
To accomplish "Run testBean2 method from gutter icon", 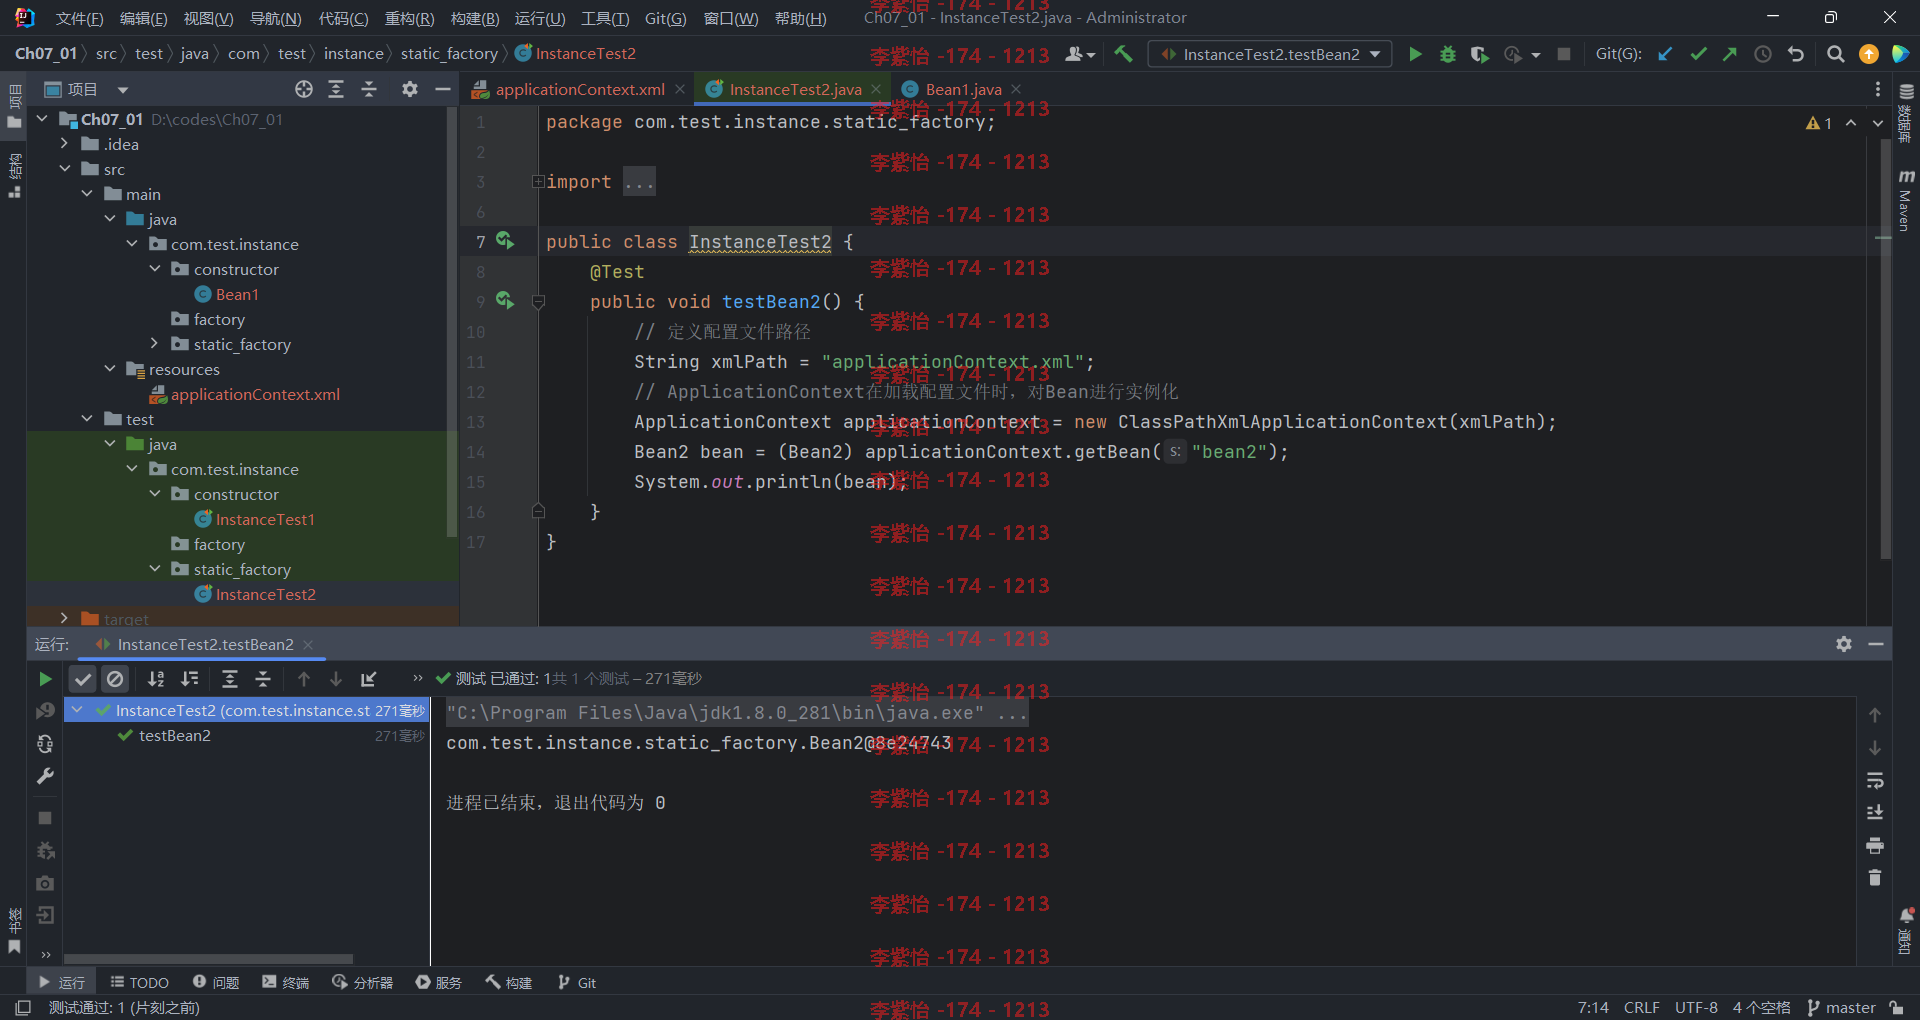I will pyautogui.click(x=505, y=301).
